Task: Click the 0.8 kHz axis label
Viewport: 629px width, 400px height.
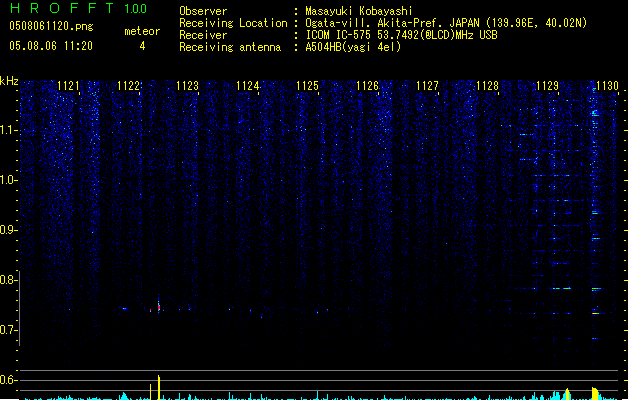Action: (8, 280)
